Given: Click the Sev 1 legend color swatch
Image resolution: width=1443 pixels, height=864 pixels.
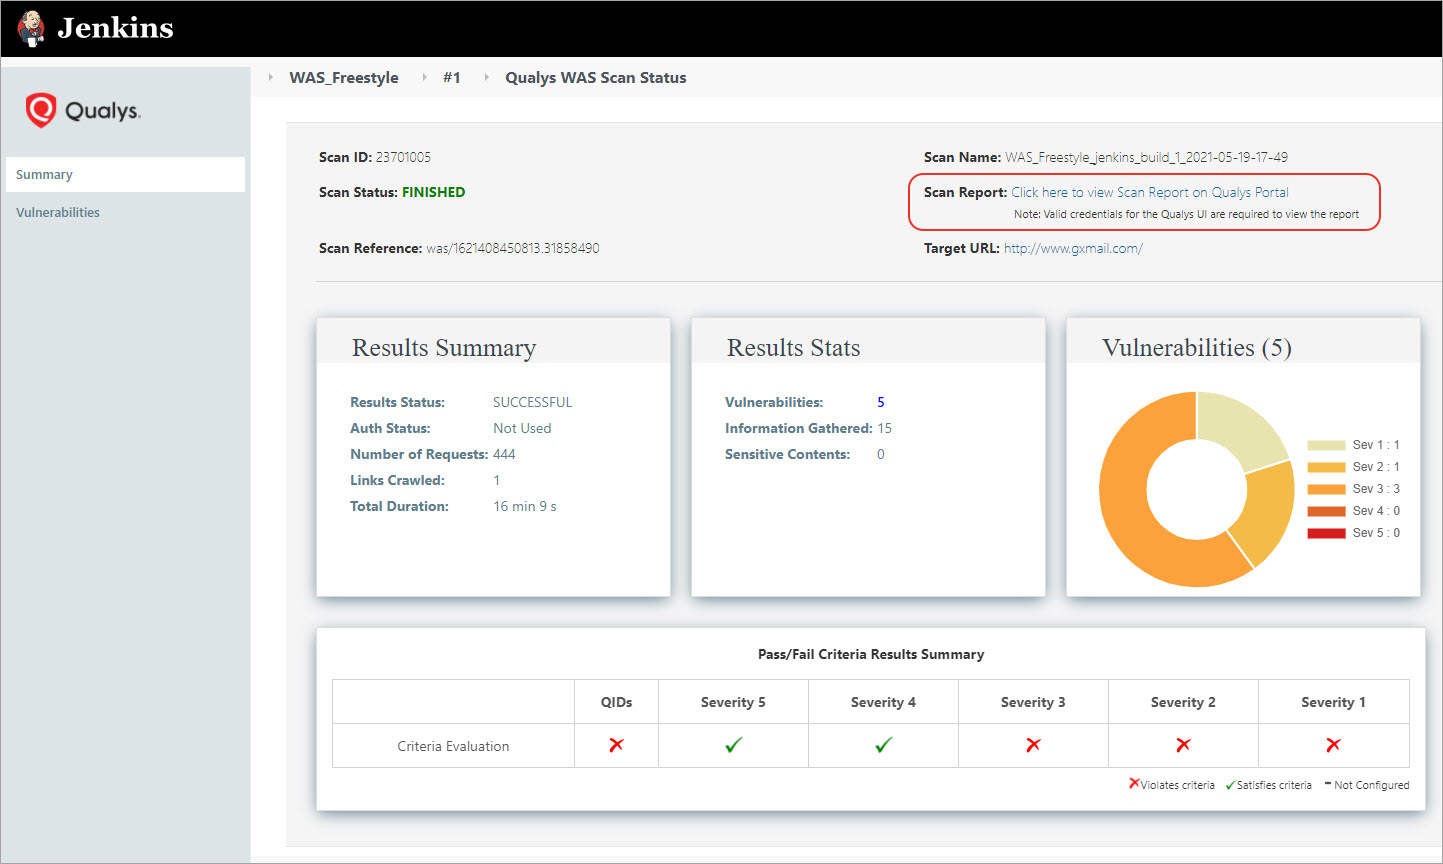Looking at the screenshot, I should [1326, 445].
